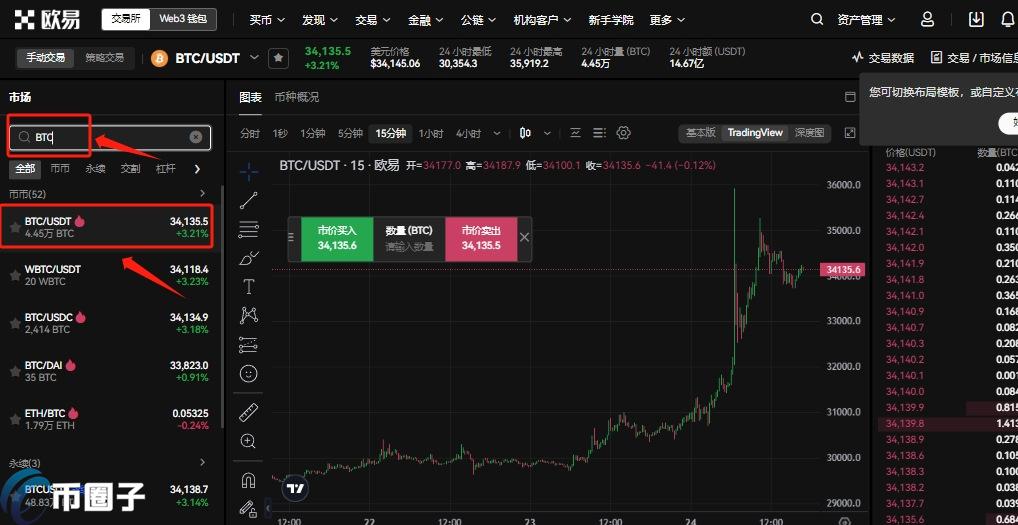Select the WBTC/USDT market row
This screenshot has height=525, width=1018.
point(109,275)
